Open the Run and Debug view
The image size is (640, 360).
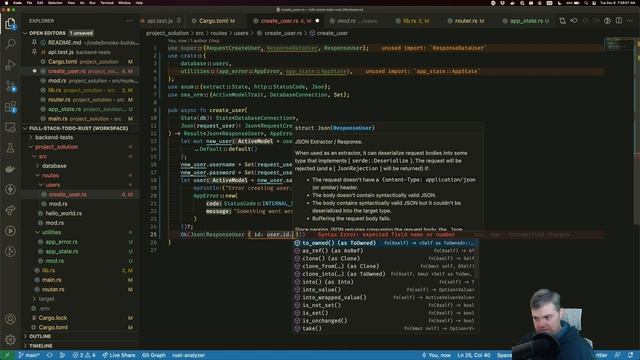click(10, 64)
